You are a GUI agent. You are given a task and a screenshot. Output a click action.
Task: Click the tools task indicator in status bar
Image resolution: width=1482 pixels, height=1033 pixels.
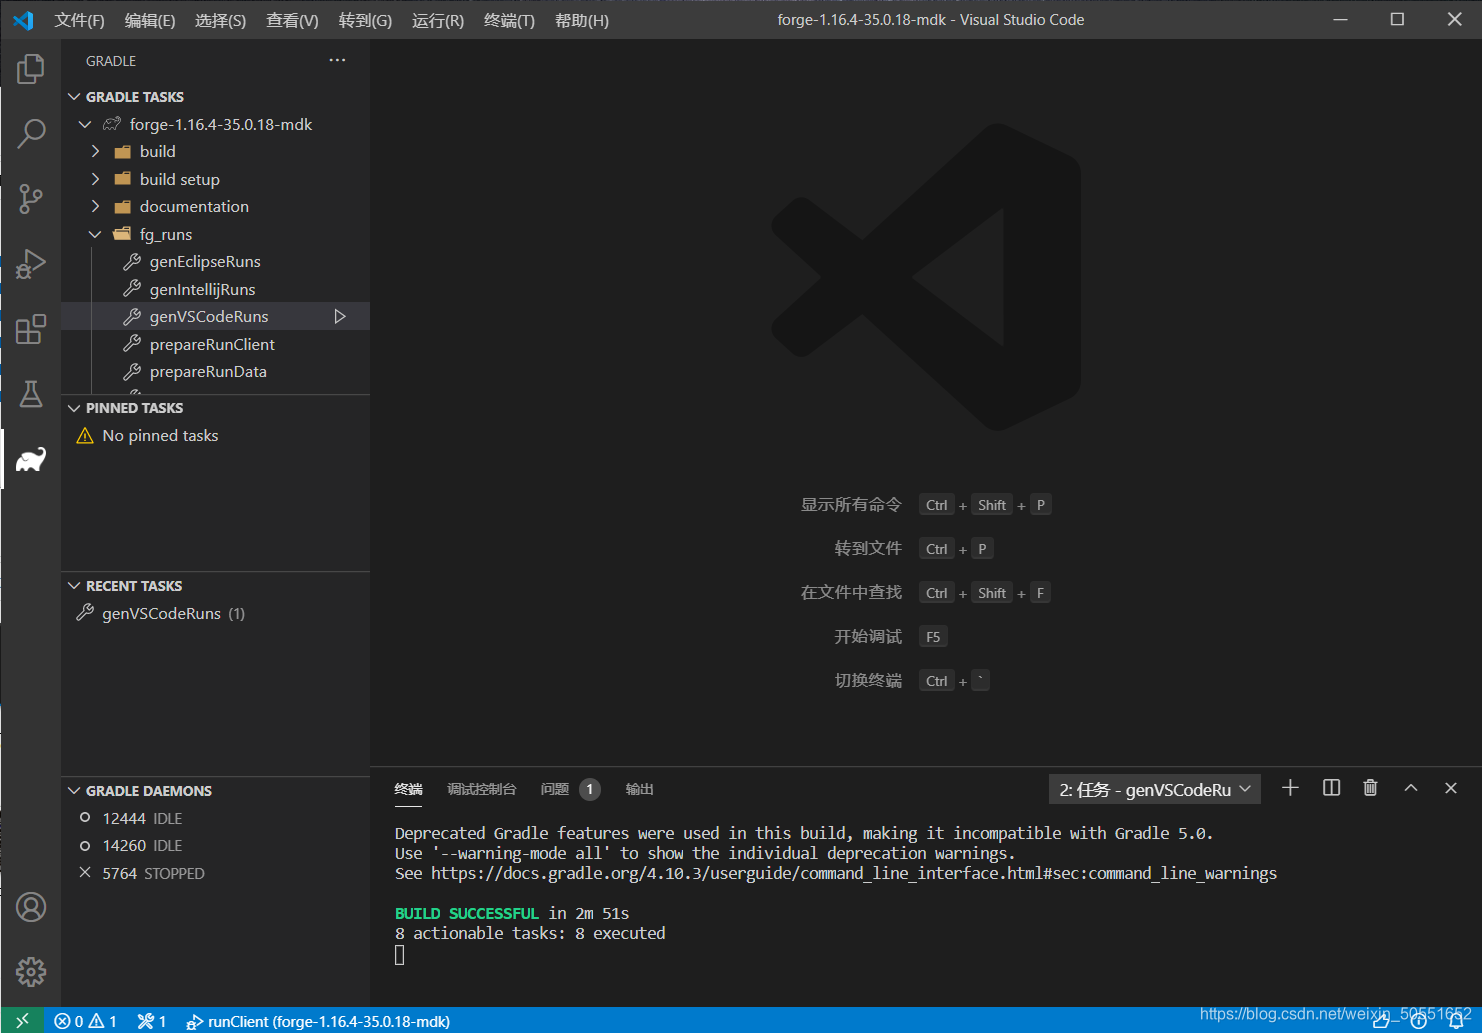tap(152, 1021)
